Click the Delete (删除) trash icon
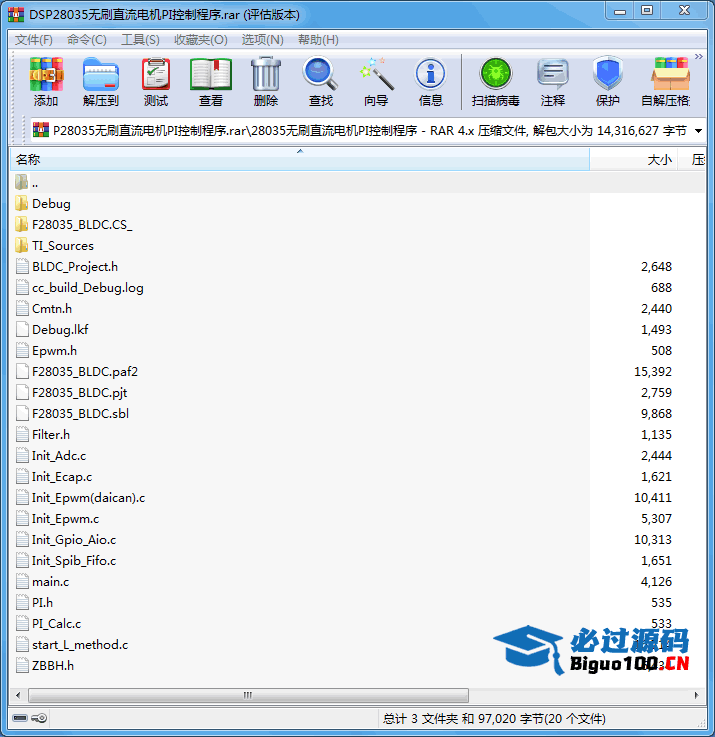 coord(266,81)
